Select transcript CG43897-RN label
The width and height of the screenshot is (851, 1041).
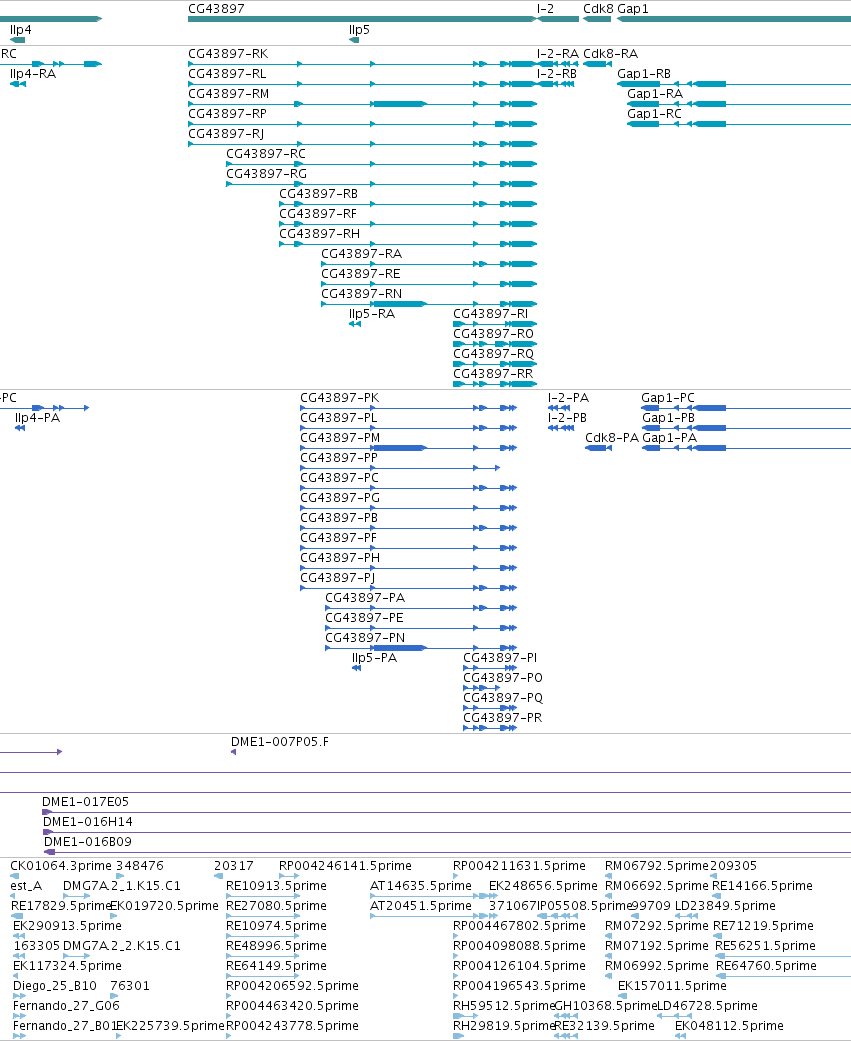pyautogui.click(x=361, y=293)
